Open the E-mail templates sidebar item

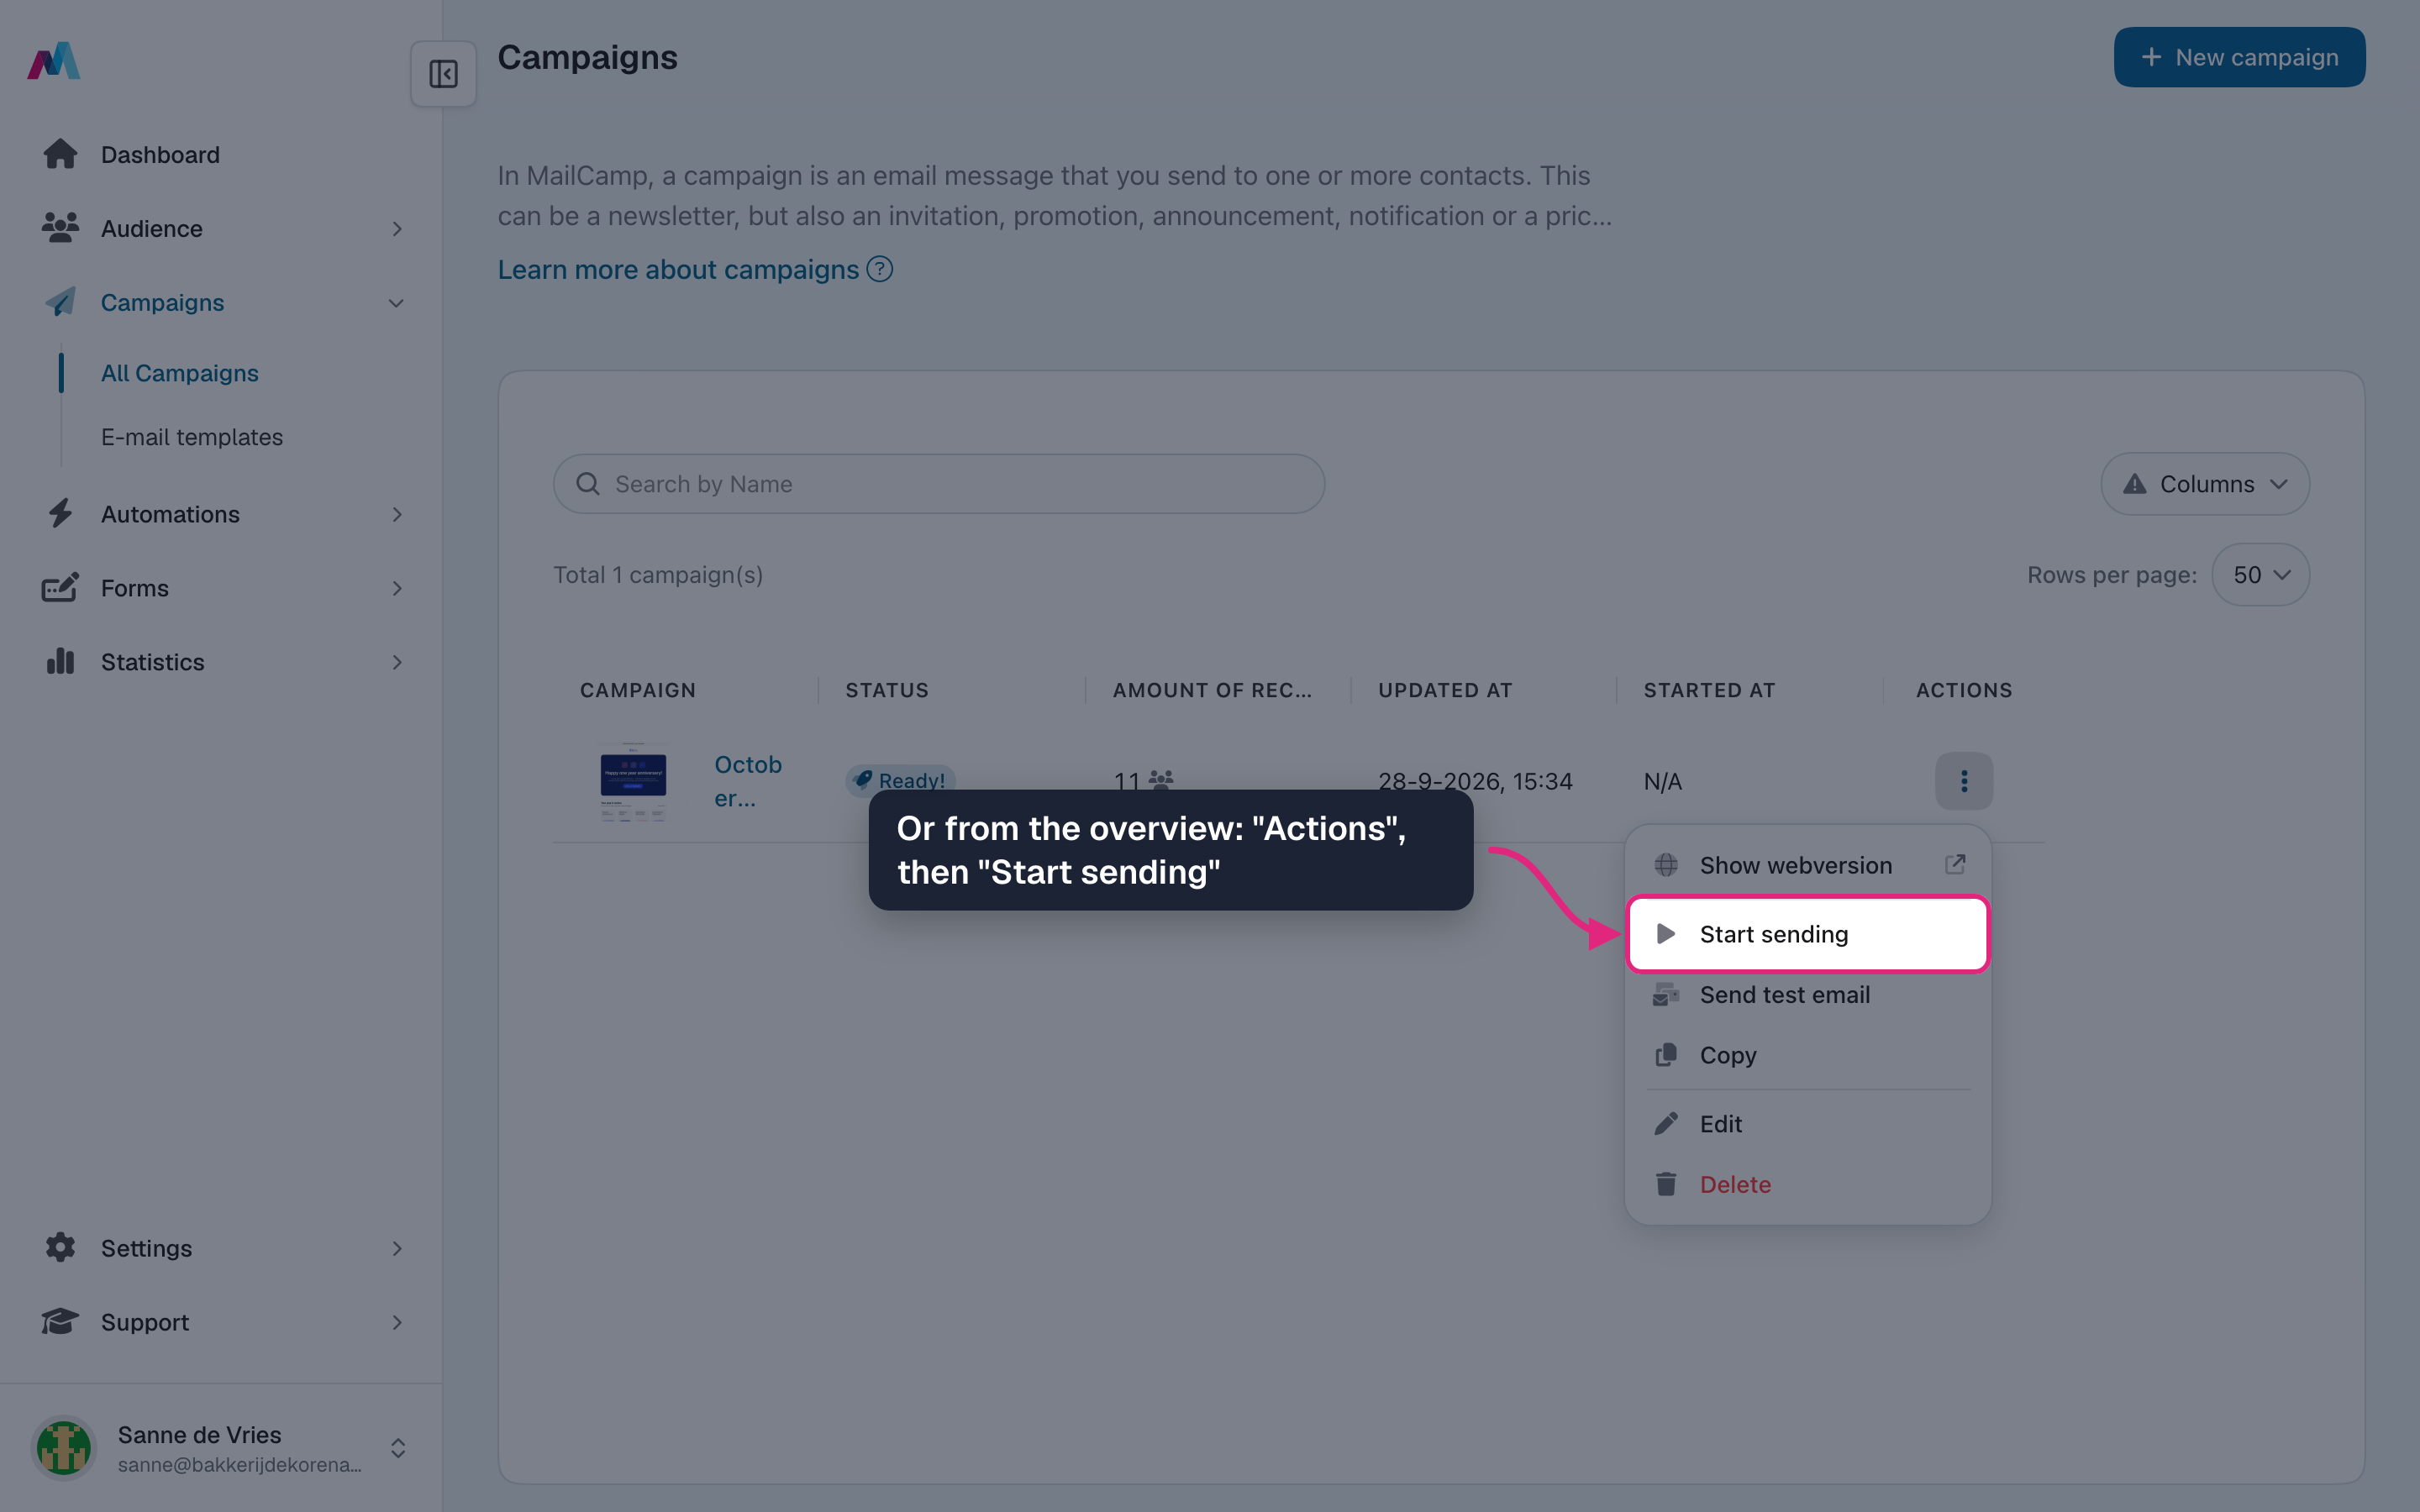coord(192,437)
